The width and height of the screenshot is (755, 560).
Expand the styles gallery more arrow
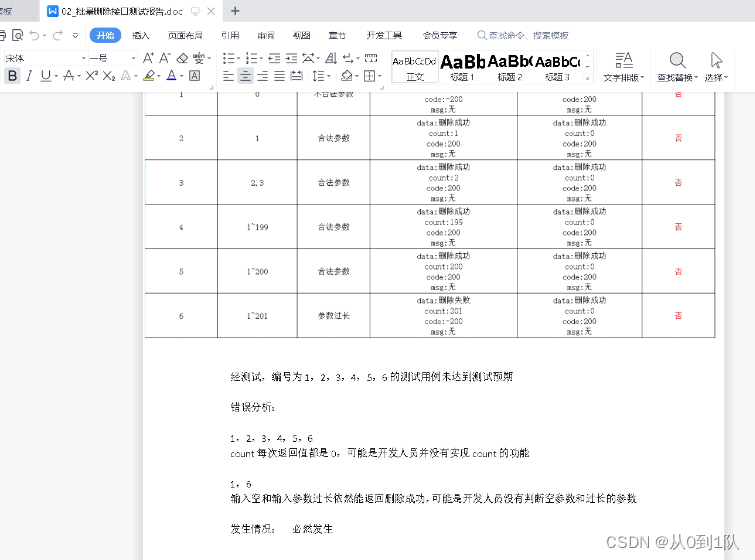[587, 77]
